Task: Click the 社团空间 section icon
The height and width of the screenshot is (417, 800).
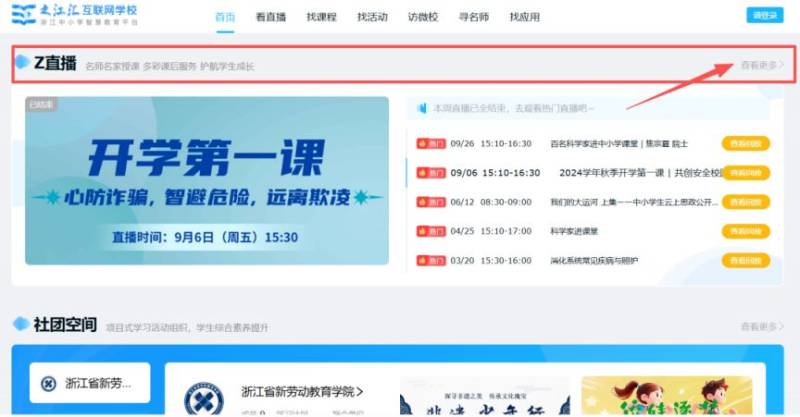Action: coord(21,325)
